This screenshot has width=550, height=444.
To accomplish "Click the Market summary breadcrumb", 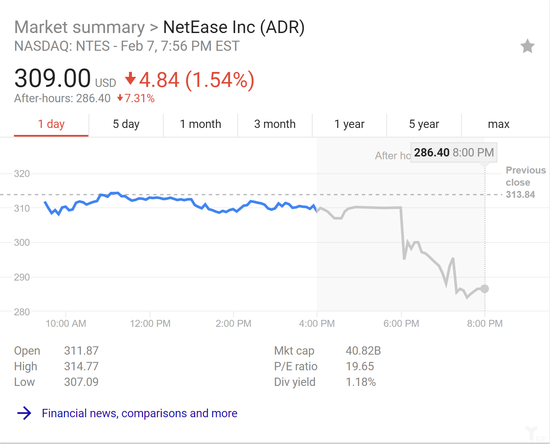I will [79, 27].
